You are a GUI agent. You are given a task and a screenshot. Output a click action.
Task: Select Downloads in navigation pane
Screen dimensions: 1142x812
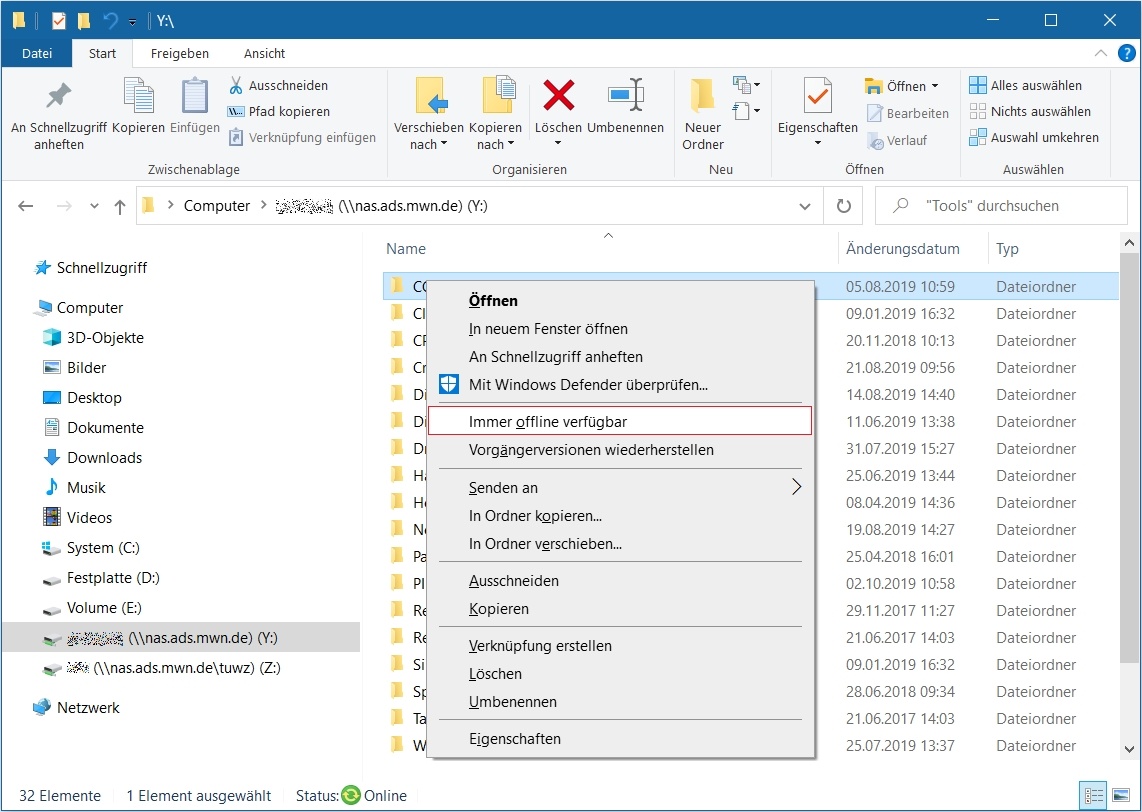[x=104, y=458]
